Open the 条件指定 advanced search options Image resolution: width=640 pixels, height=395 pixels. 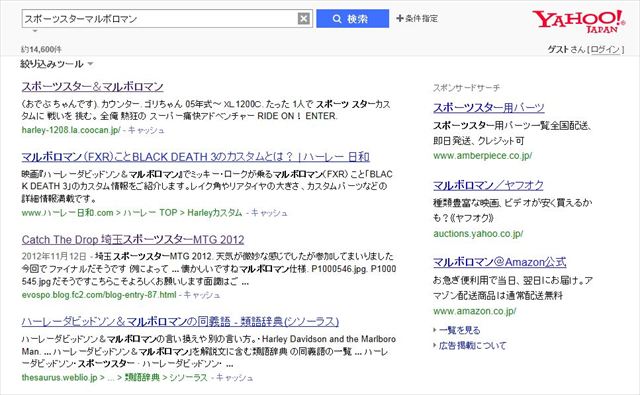click(x=417, y=18)
